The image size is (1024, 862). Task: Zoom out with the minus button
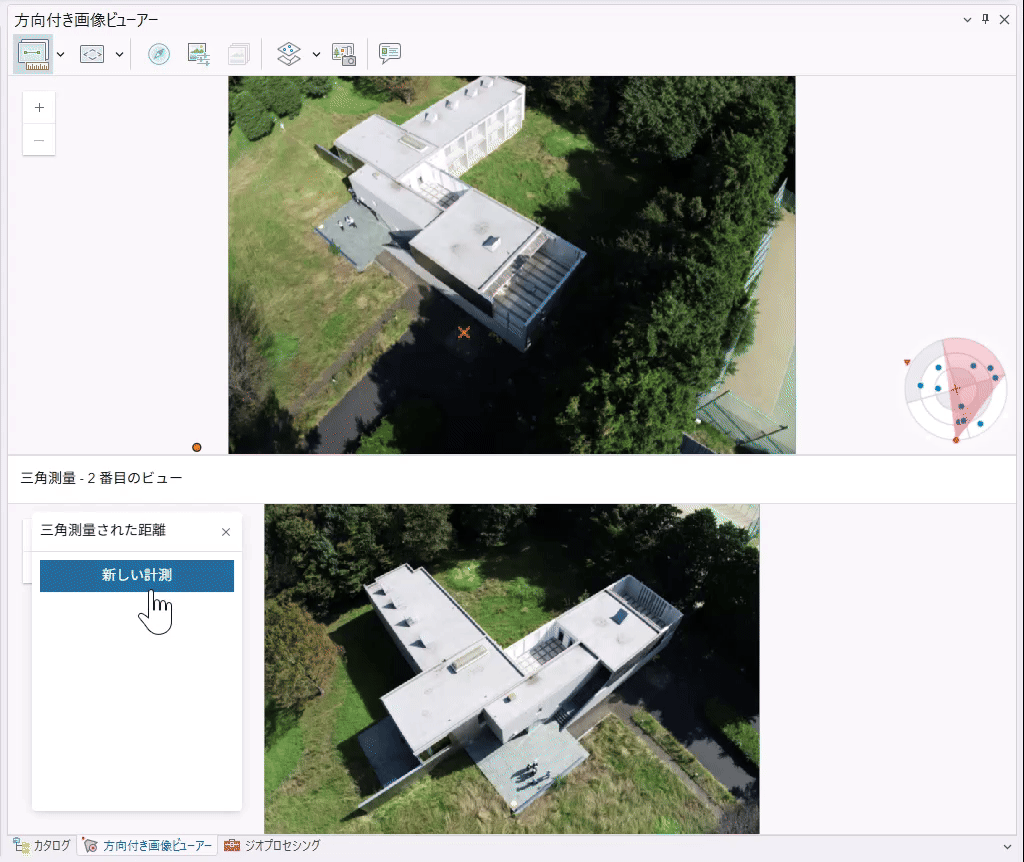click(x=39, y=140)
